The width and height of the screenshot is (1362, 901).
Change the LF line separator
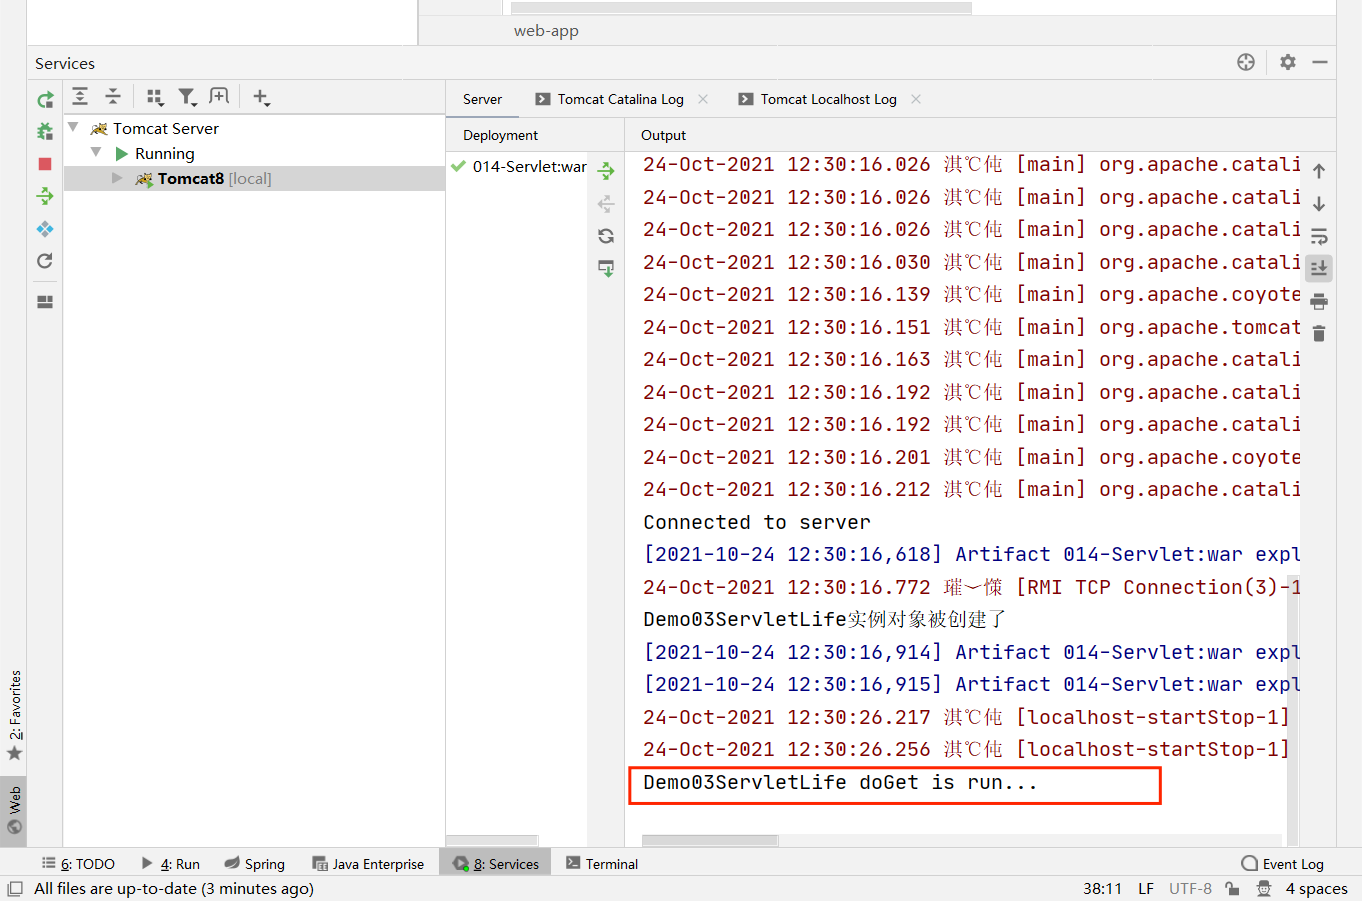[1146, 888]
